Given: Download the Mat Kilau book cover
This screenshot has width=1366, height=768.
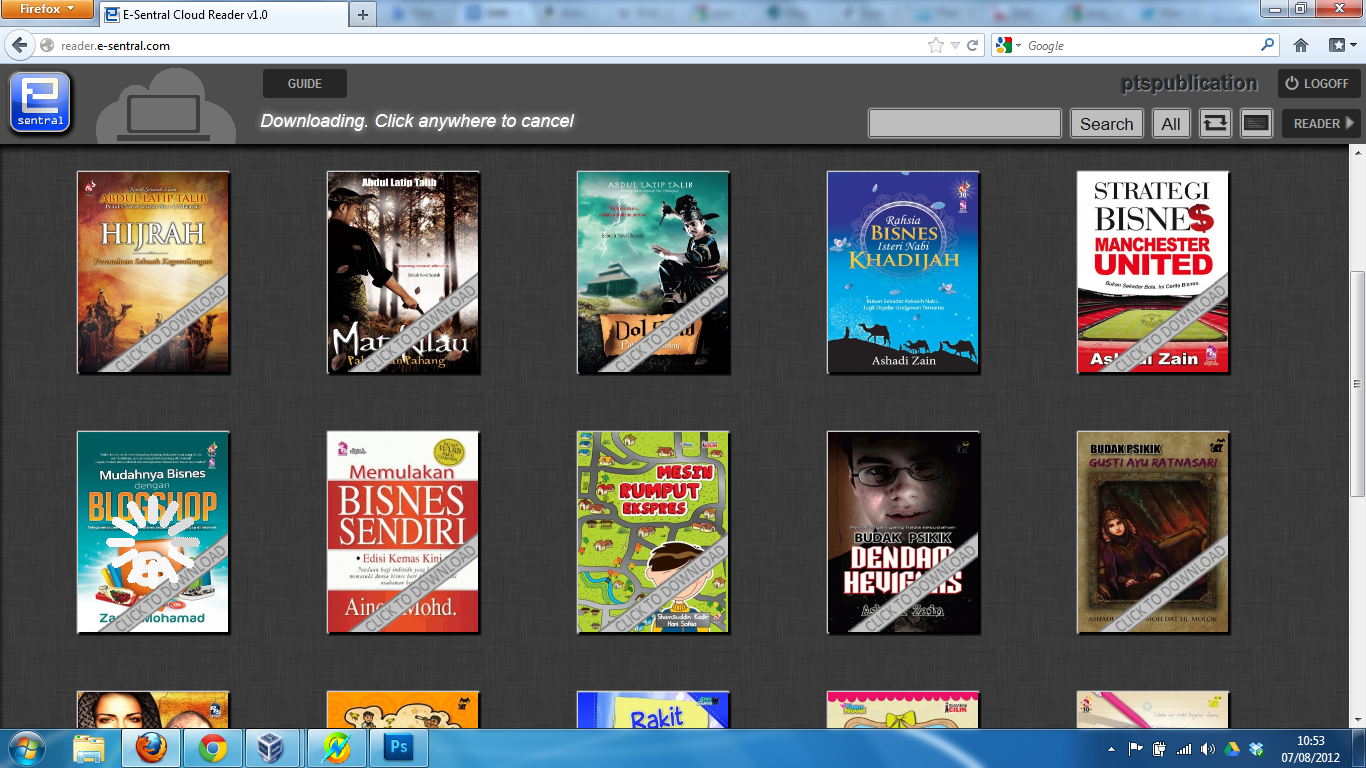Looking at the screenshot, I should pyautogui.click(x=404, y=272).
